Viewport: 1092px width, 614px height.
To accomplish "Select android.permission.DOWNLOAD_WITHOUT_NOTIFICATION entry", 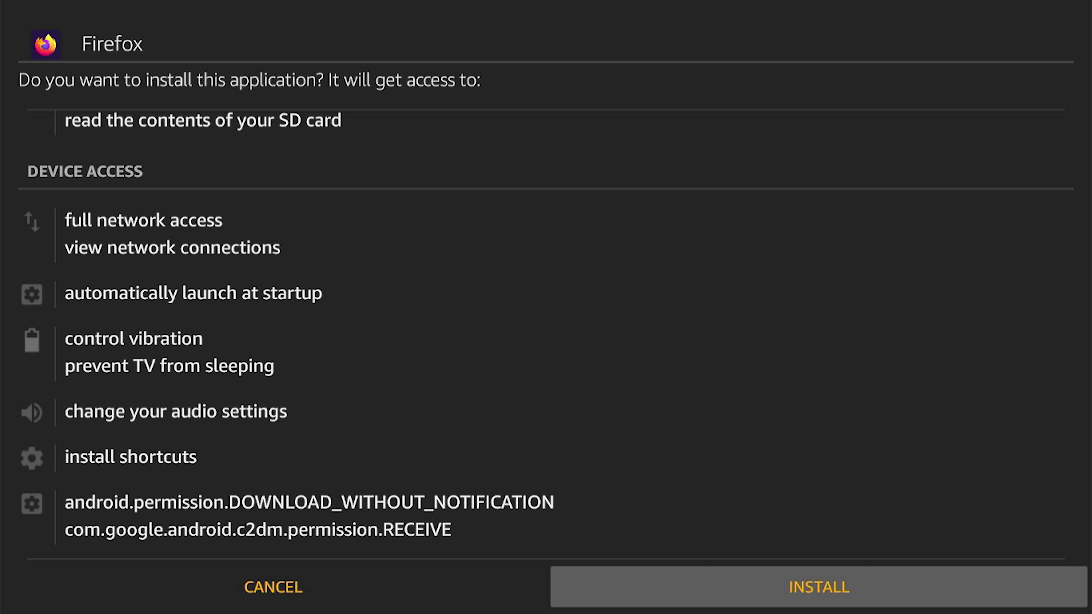I will (x=309, y=502).
